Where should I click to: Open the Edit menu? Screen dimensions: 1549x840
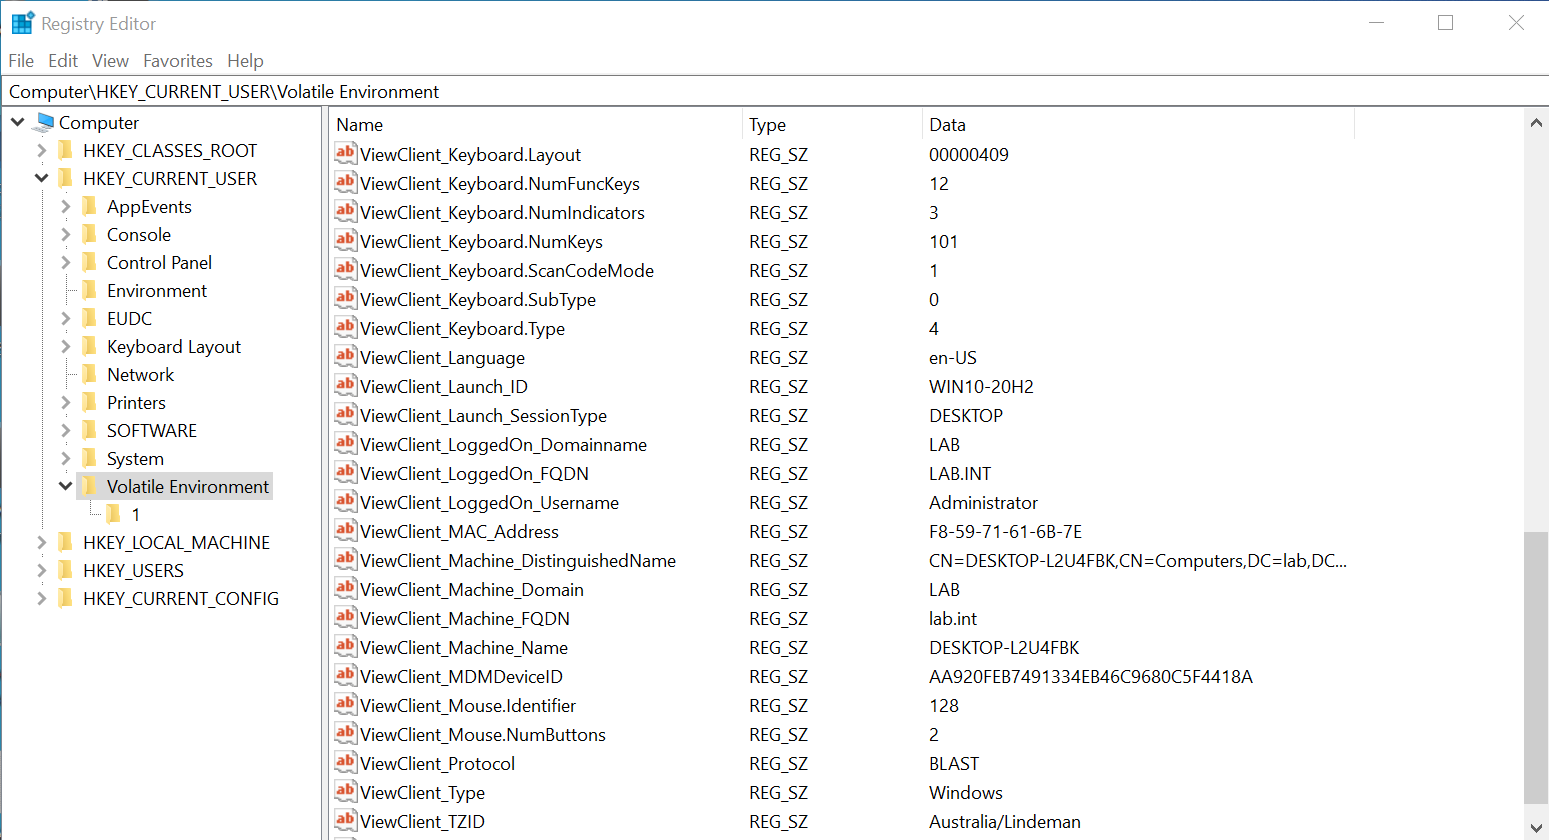(62, 61)
